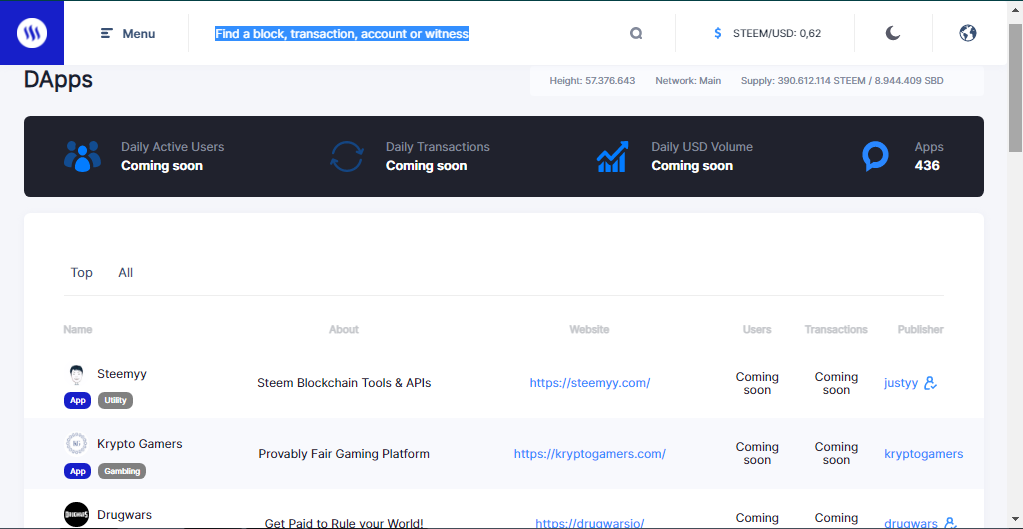Click the Steem logo home icon
Image resolution: width=1023 pixels, height=529 pixels.
click(x=32, y=33)
